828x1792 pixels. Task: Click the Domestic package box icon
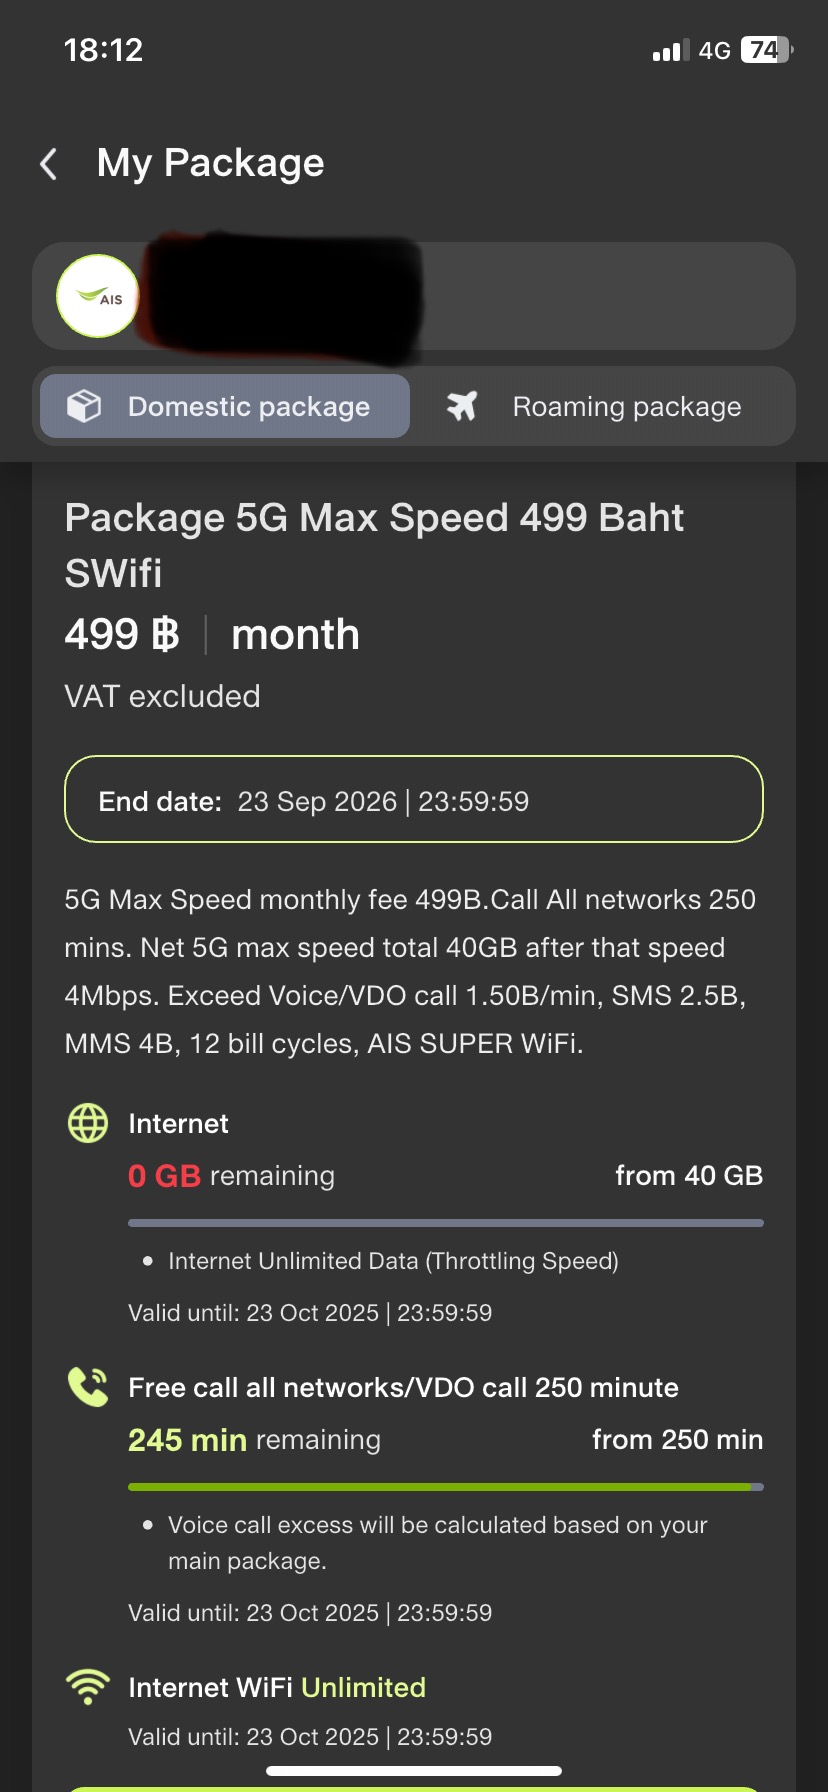point(84,406)
